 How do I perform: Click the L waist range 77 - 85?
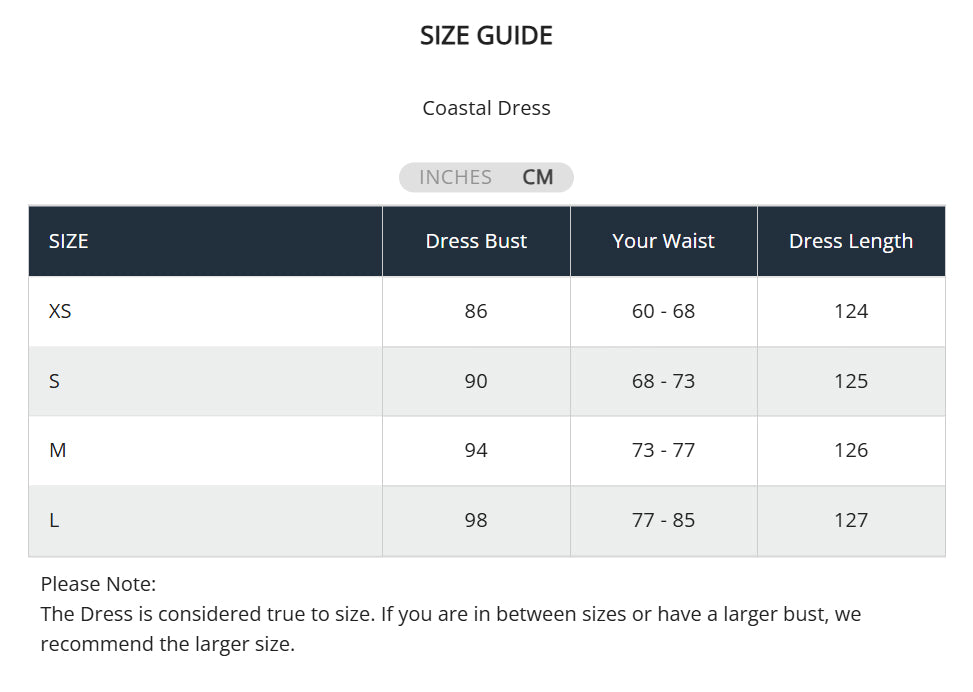(663, 520)
